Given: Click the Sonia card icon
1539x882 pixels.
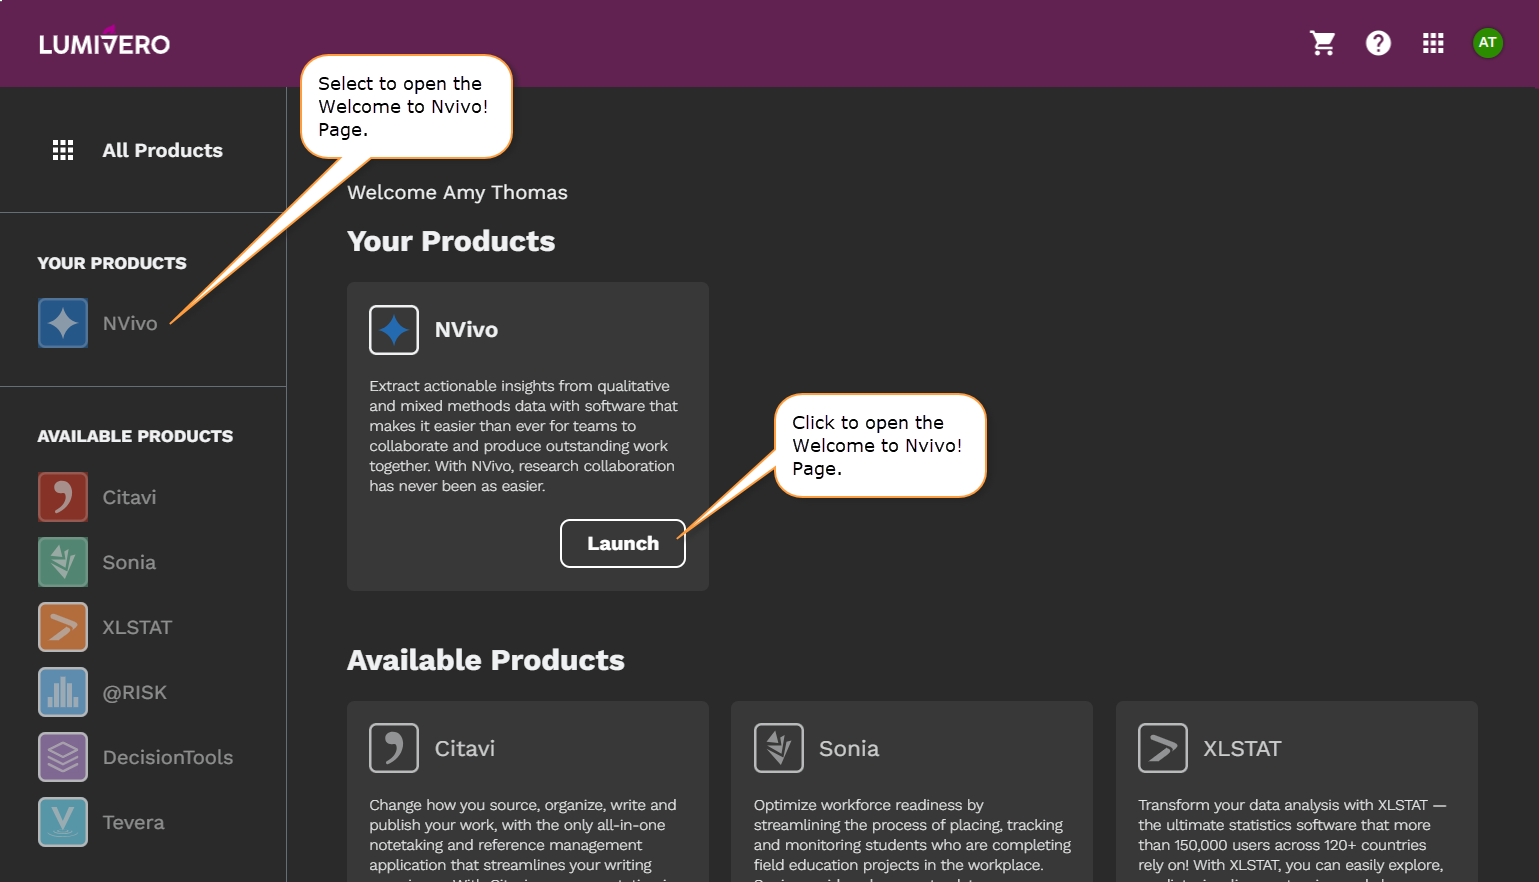Looking at the screenshot, I should (779, 748).
